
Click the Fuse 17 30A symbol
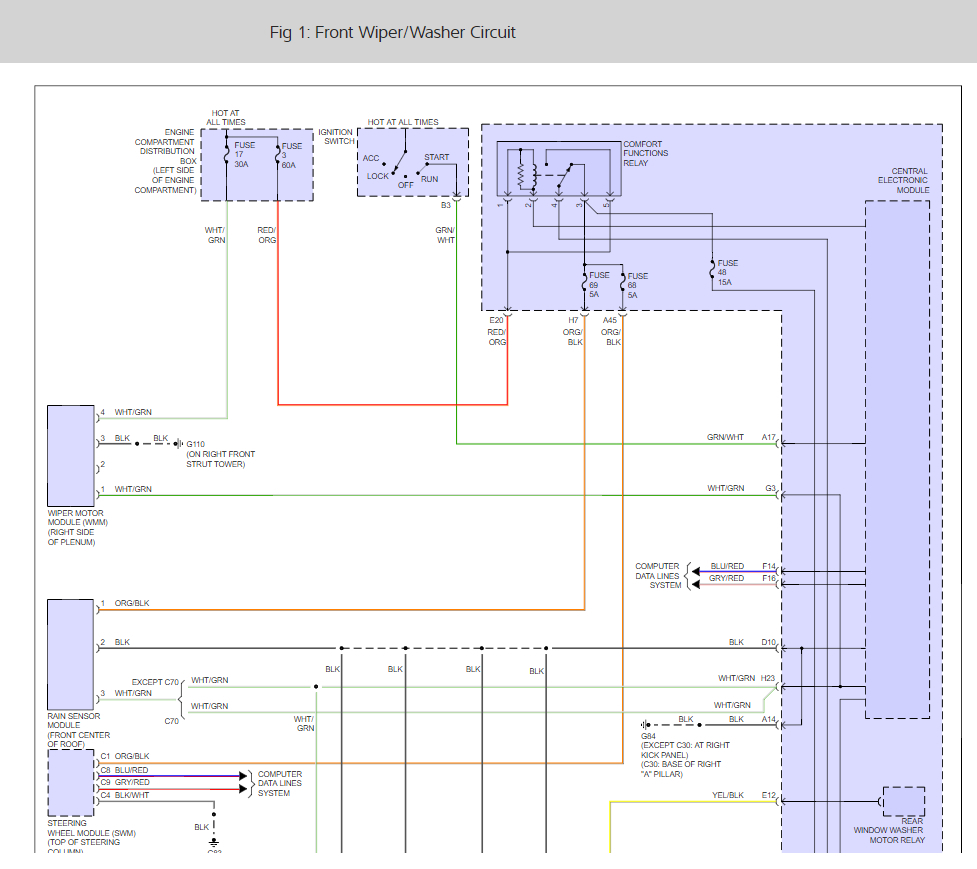click(x=227, y=156)
